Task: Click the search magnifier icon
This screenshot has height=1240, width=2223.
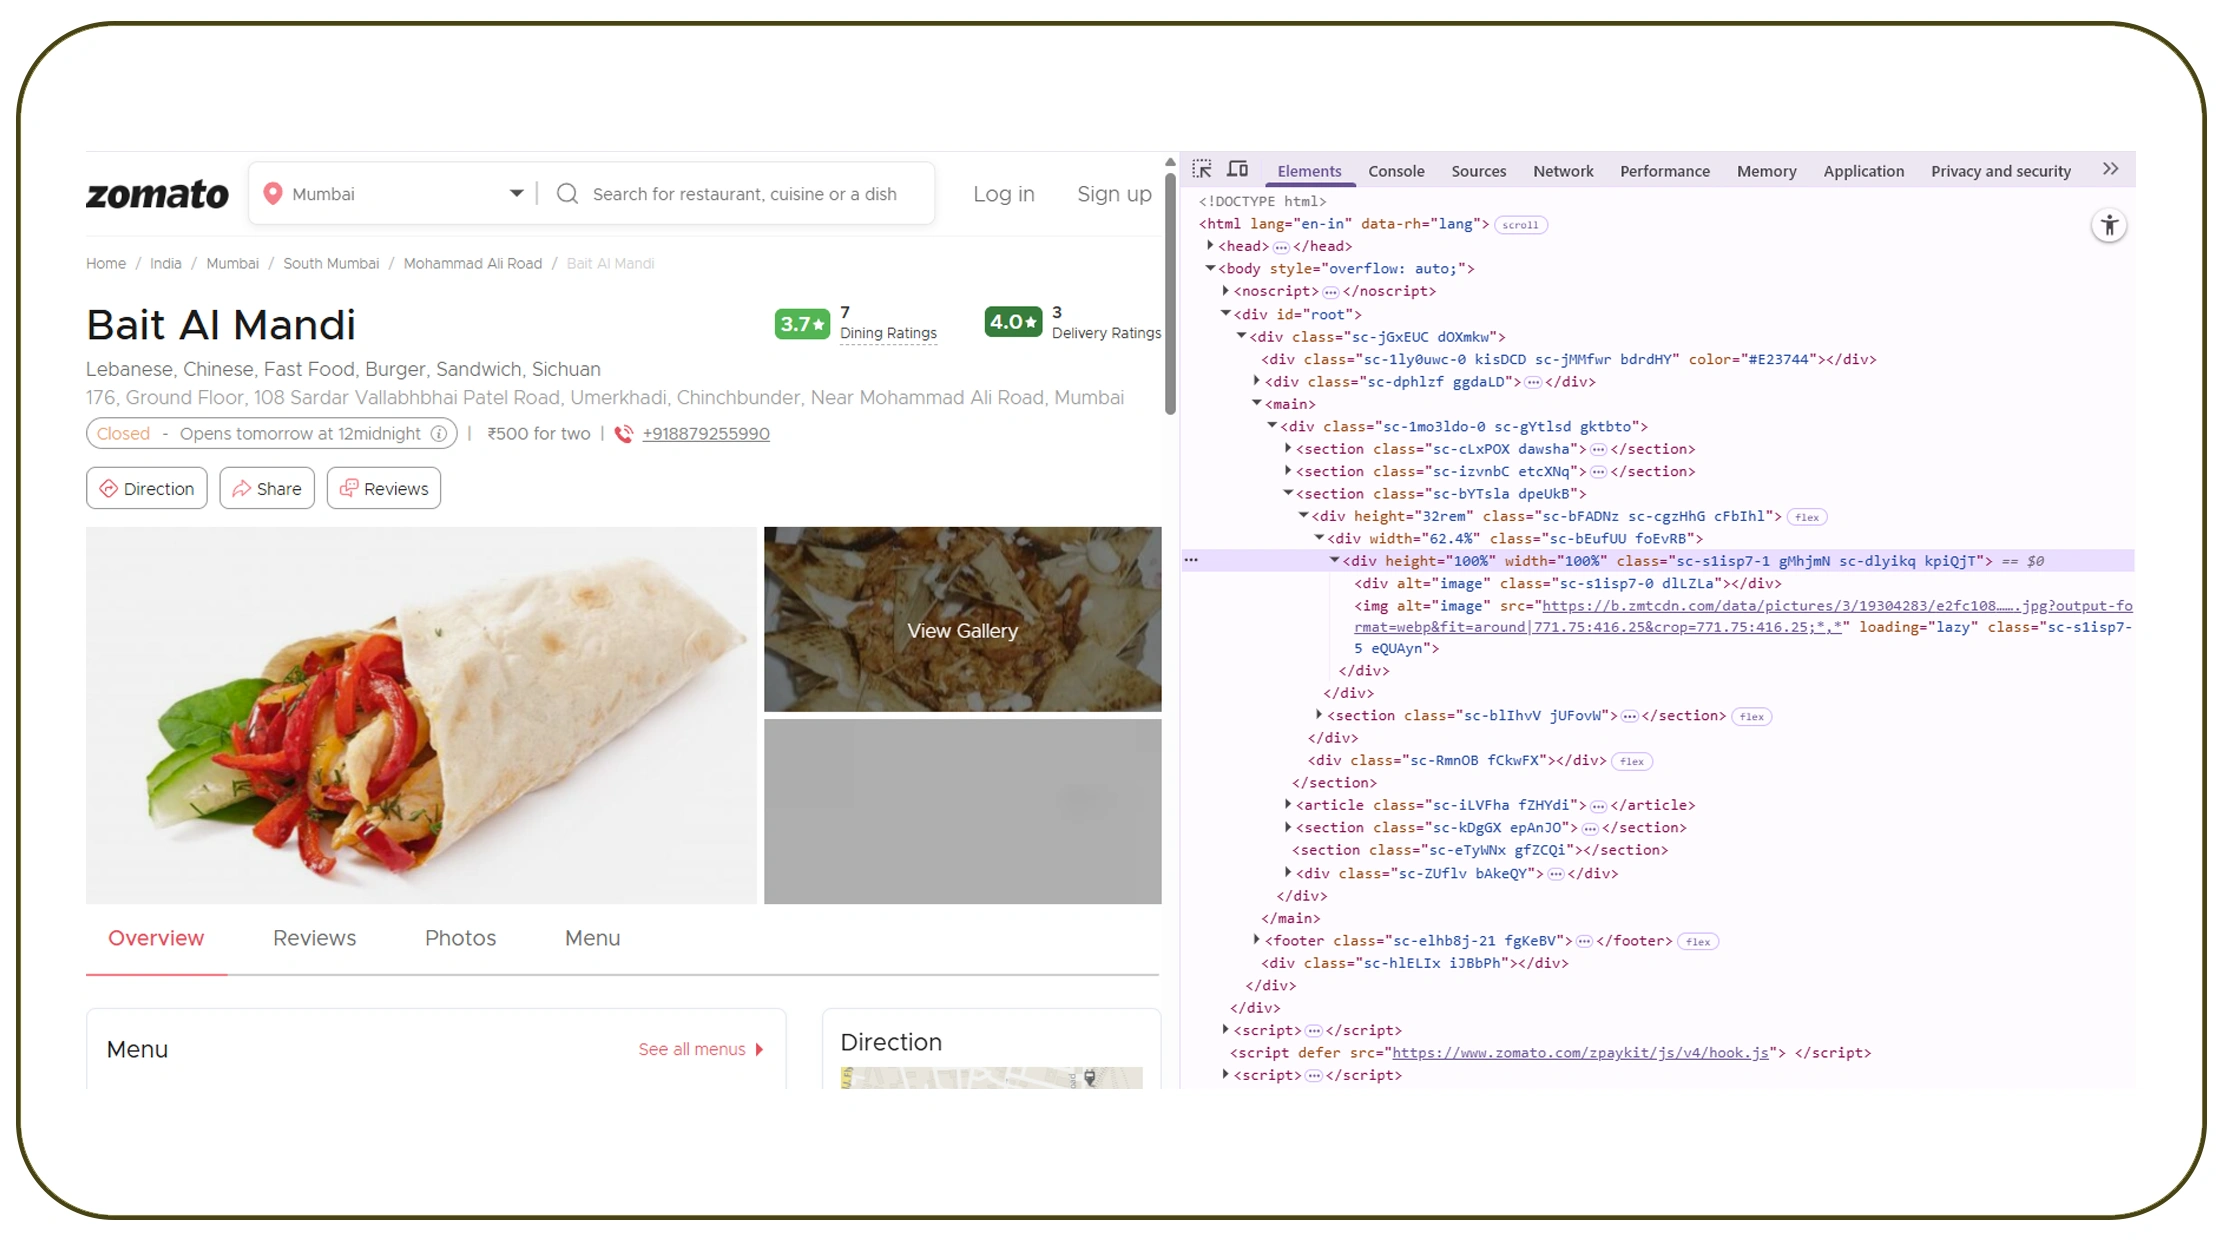Action: [567, 194]
